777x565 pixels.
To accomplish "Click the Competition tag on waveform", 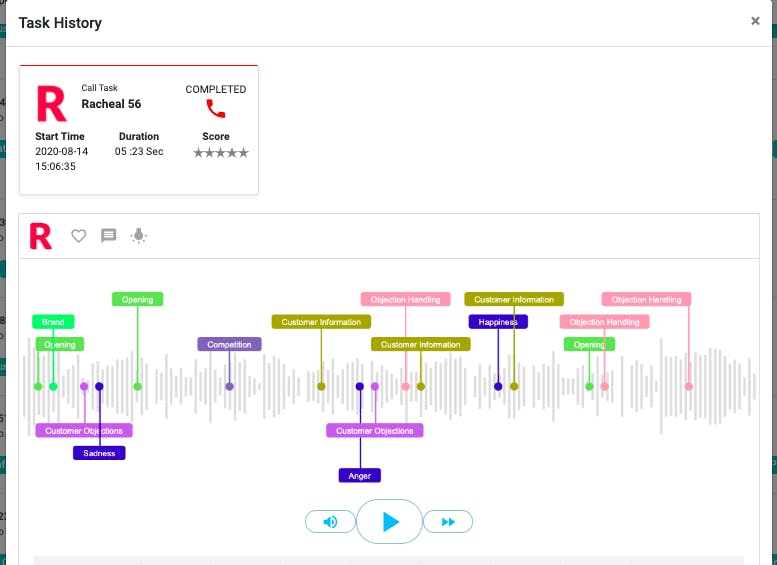I will click(x=229, y=344).
